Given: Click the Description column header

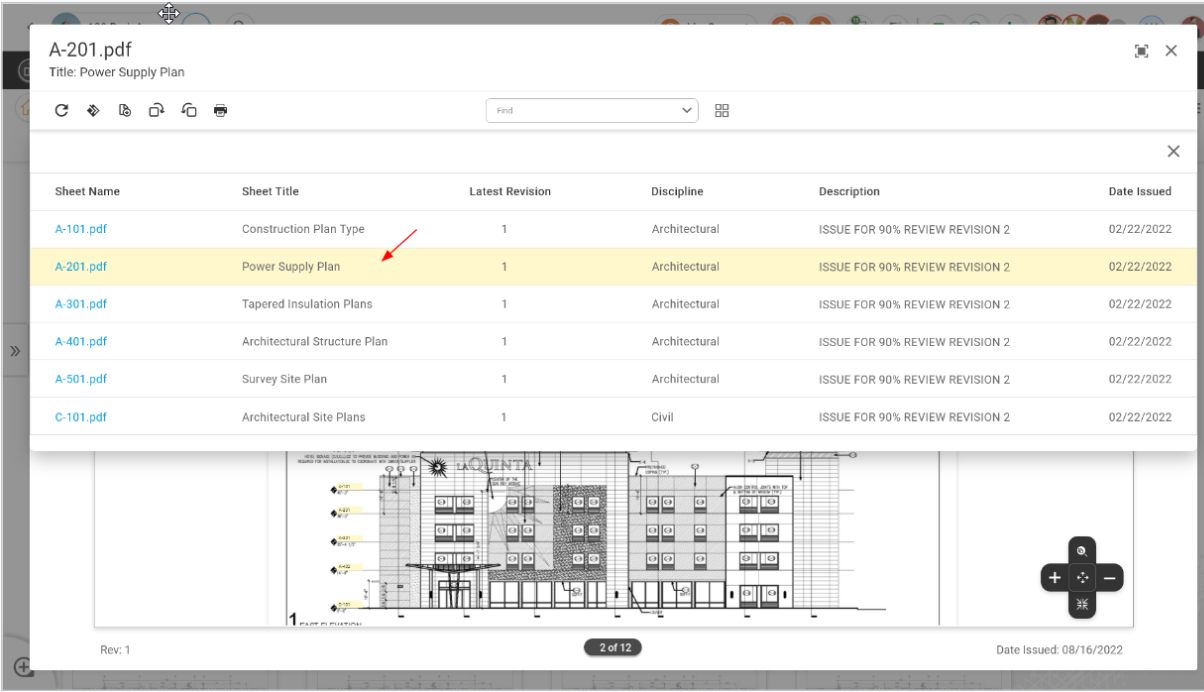Looking at the screenshot, I should point(849,191).
